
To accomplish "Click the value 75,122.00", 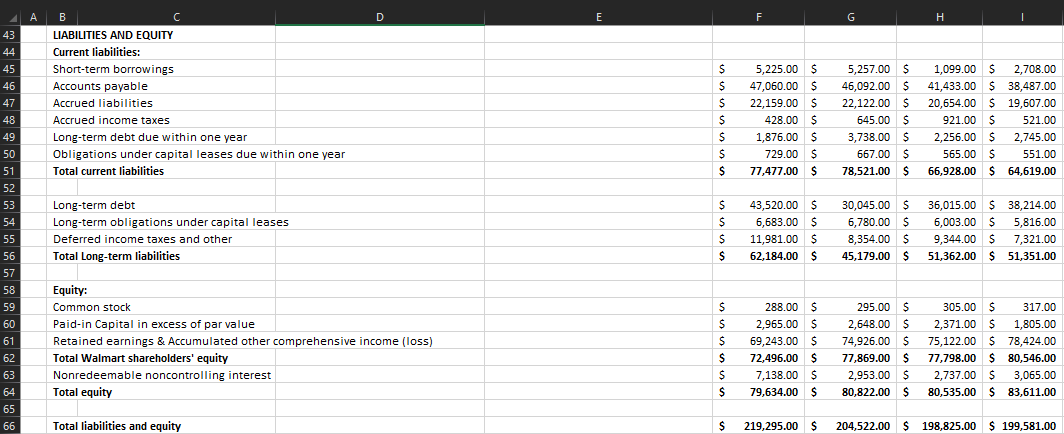I will click(x=951, y=341).
